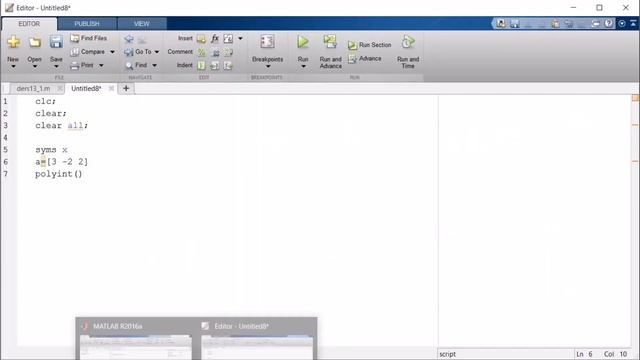
Task: Click the 'clc;' code line
Action: click(x=45, y=101)
